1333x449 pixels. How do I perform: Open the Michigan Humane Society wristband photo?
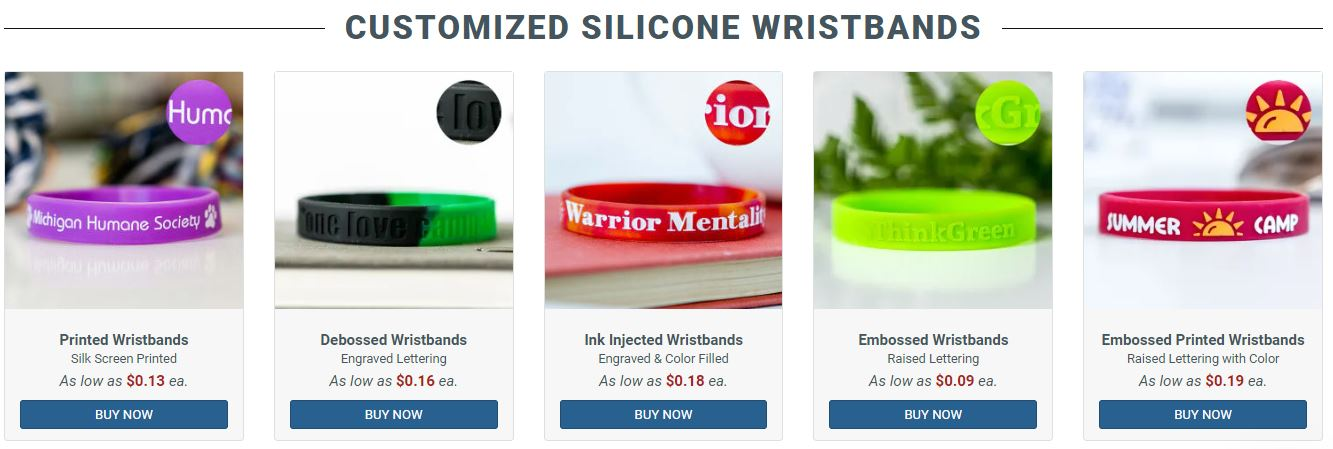(x=124, y=190)
